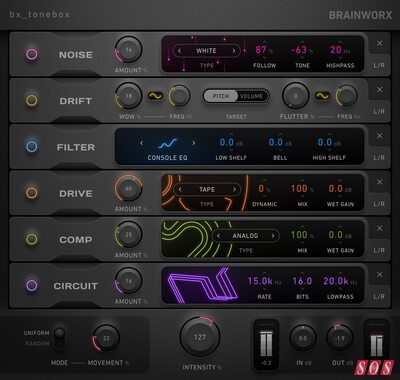Remove the COMP module with X
The image size is (400, 380).
379,228
